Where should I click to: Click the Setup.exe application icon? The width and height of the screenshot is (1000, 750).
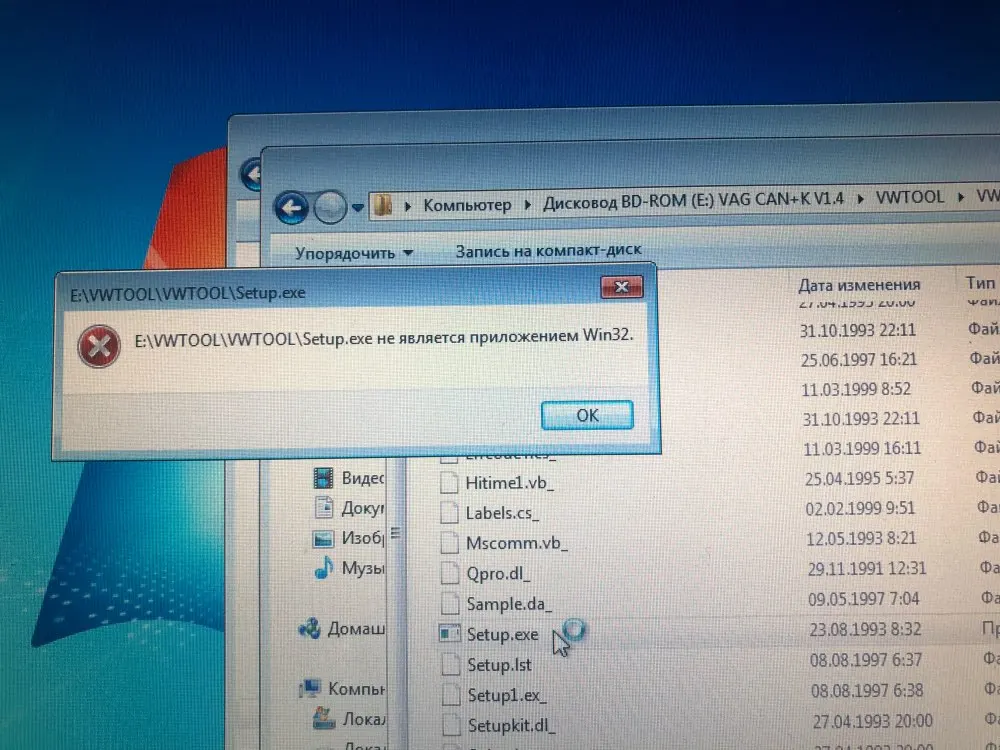click(x=450, y=634)
